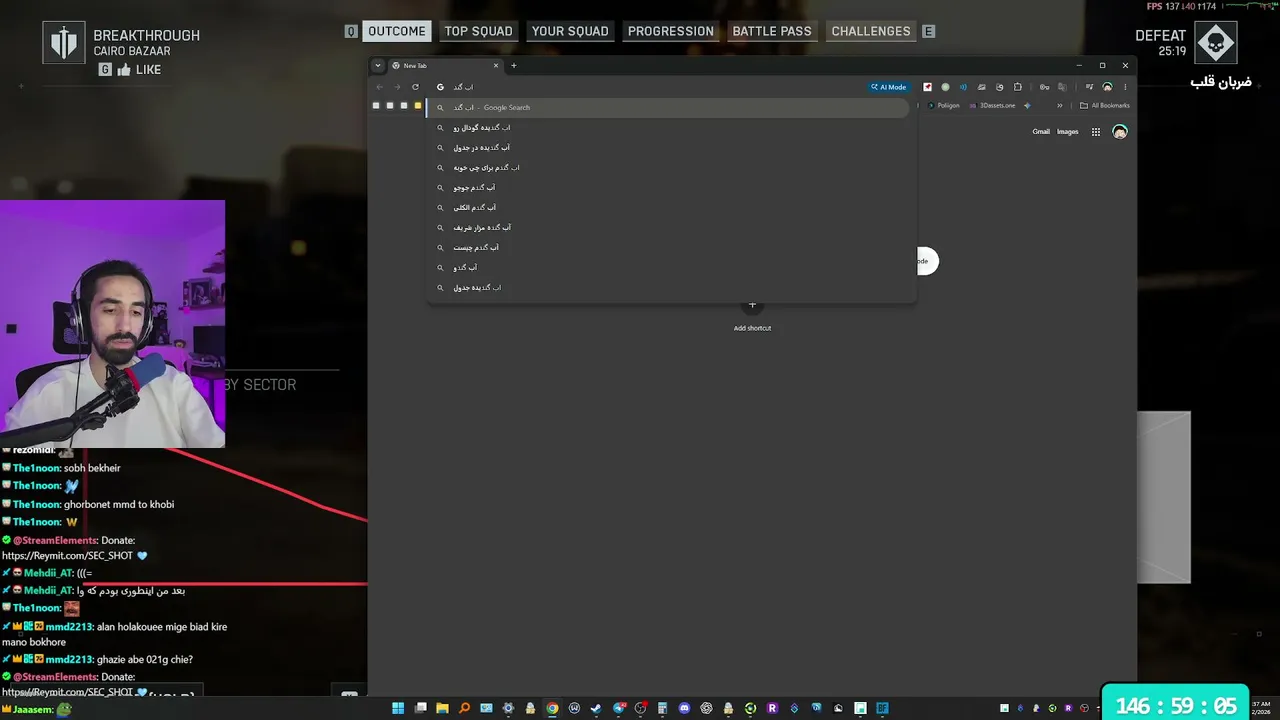Open the BATTLE PASS tab
This screenshot has width=1280, height=720.
[772, 31]
